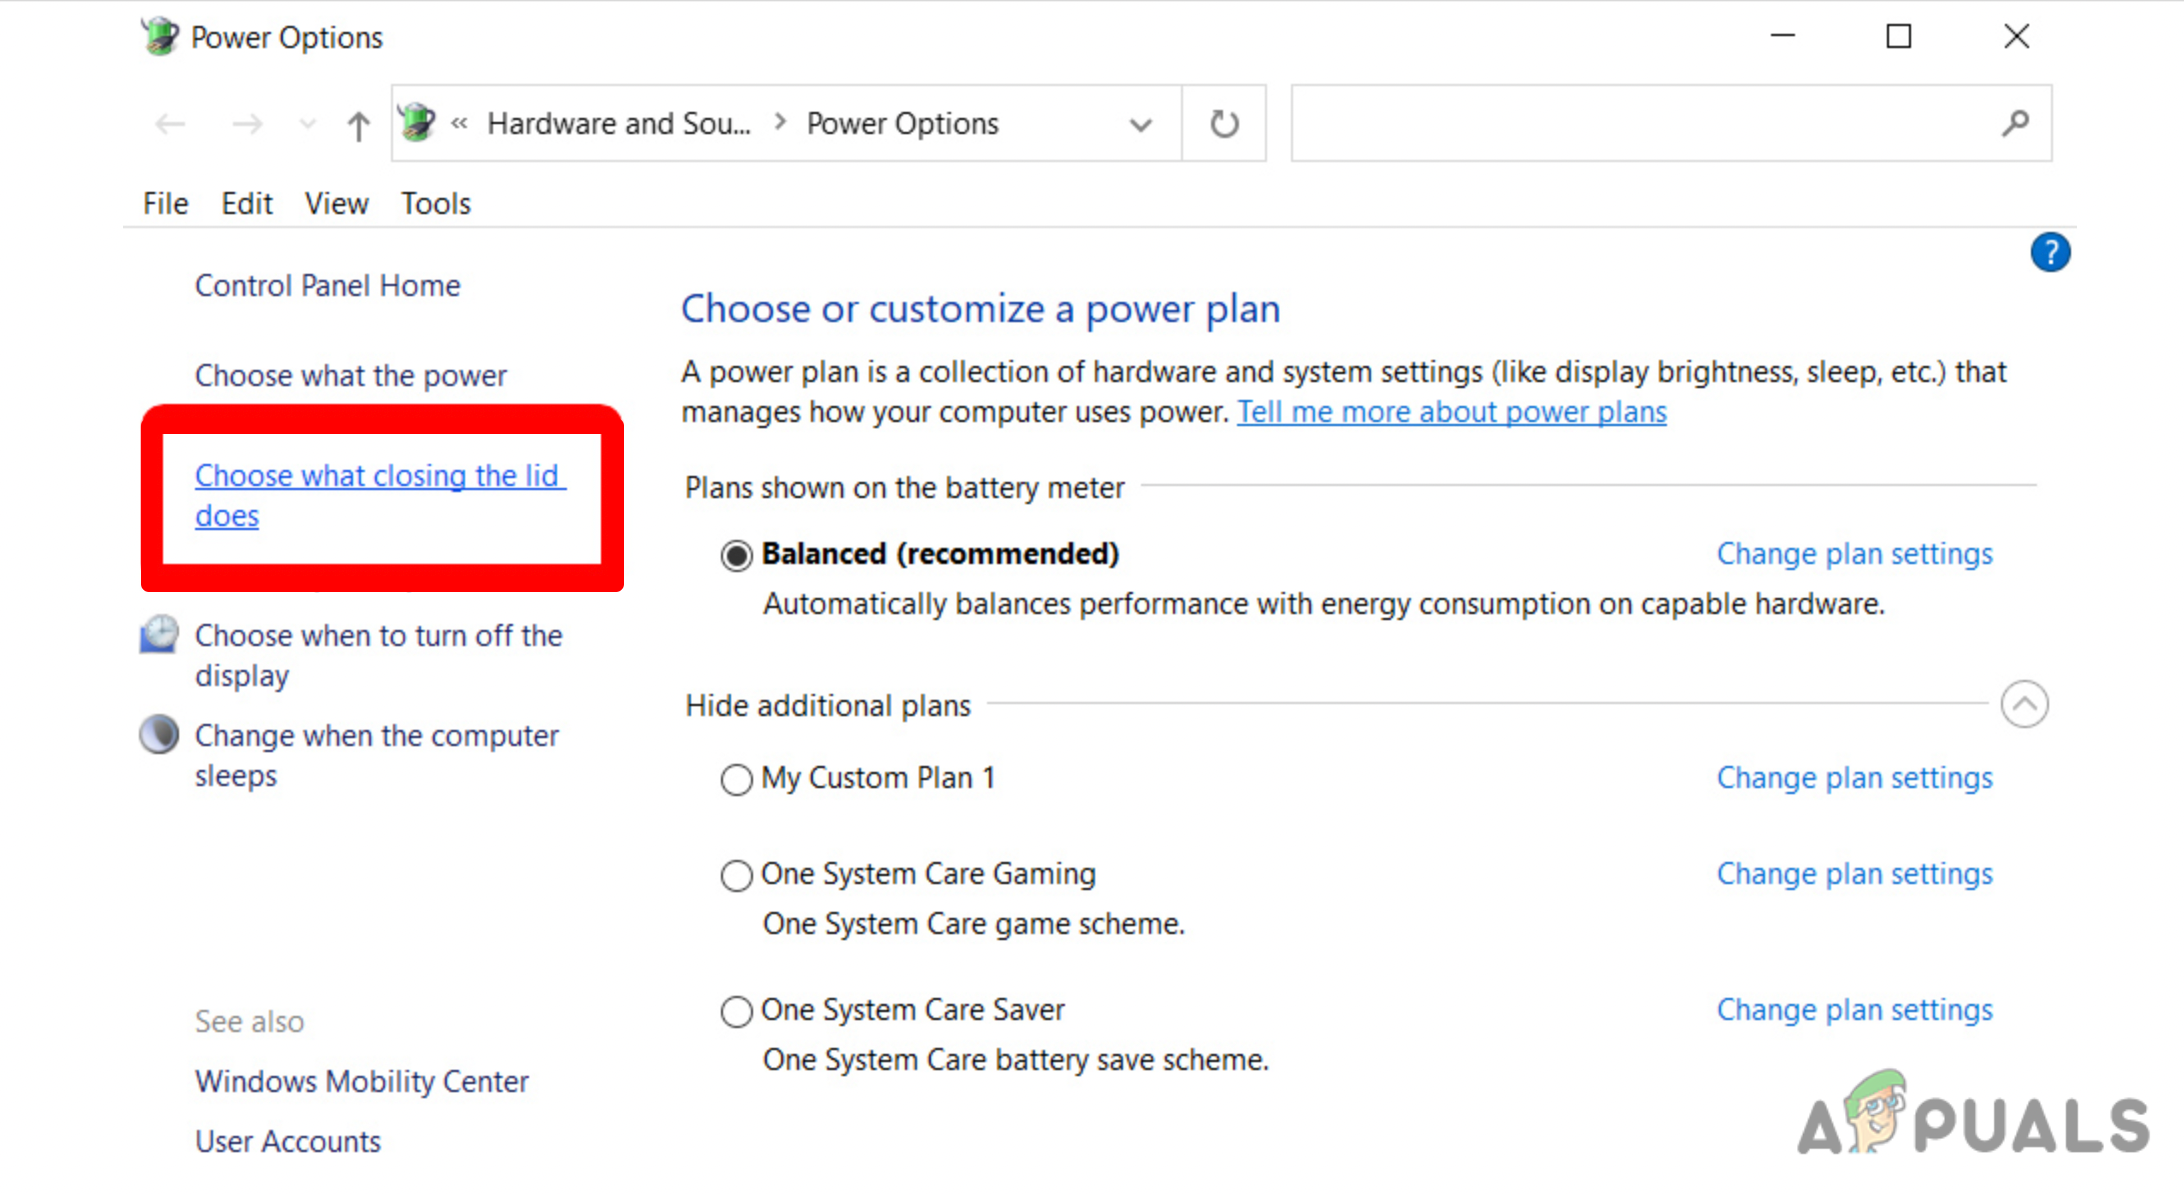This screenshot has height=1194, width=2184.
Task: Refresh the Power Options page
Action: click(x=1224, y=123)
